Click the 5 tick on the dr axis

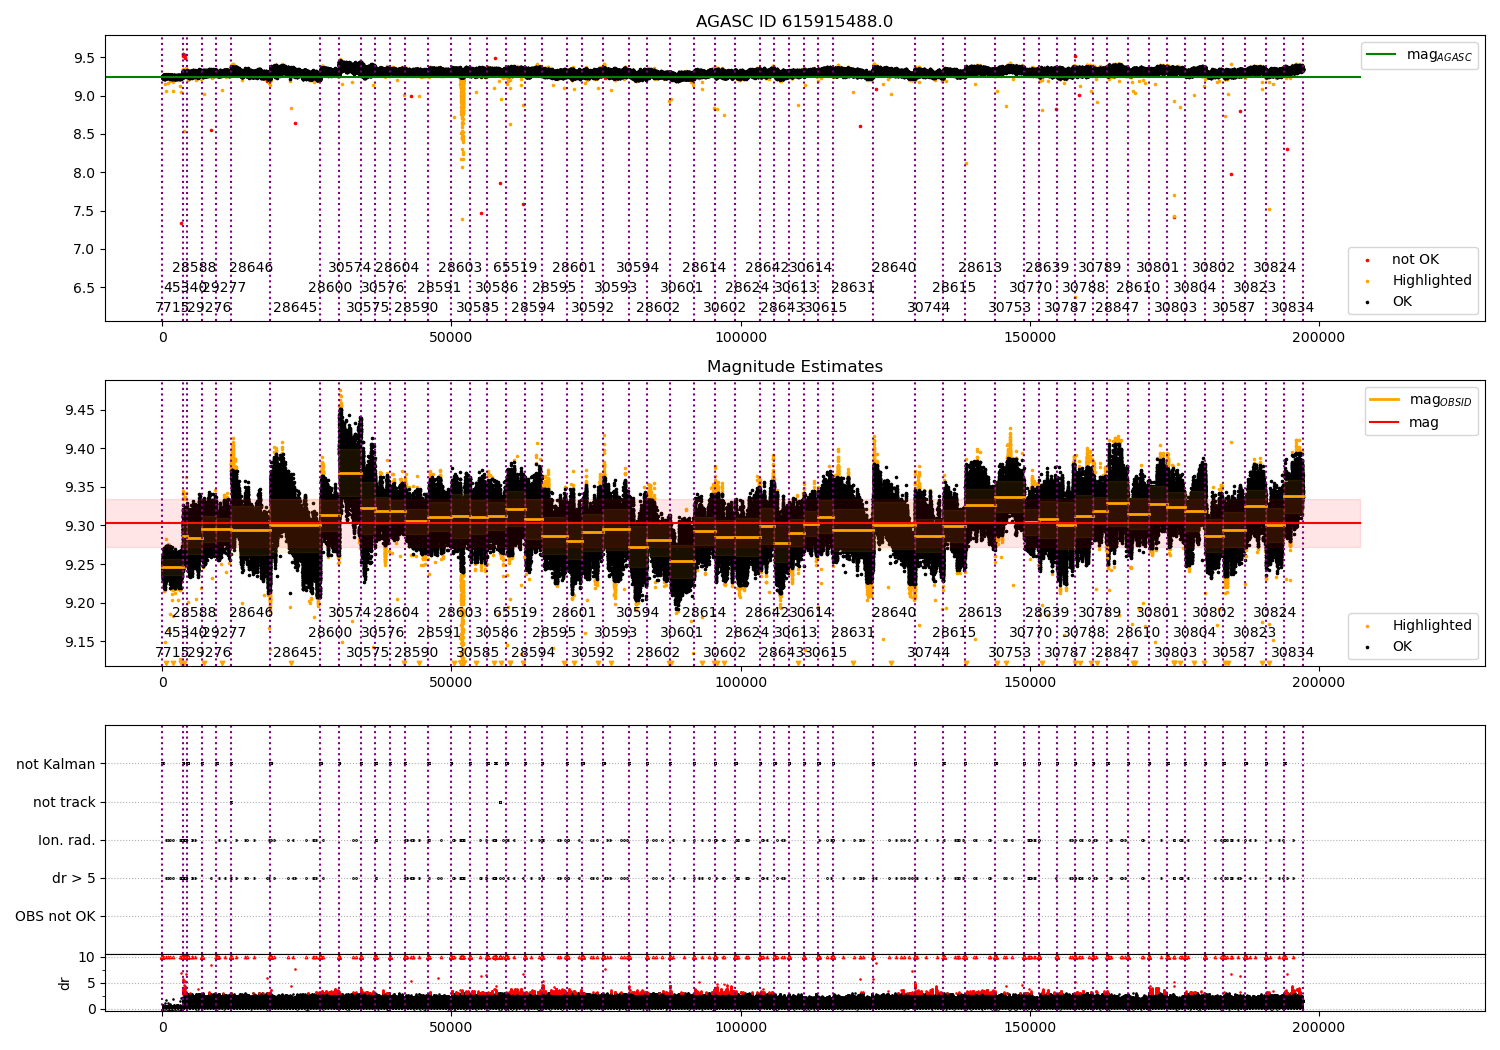point(91,983)
